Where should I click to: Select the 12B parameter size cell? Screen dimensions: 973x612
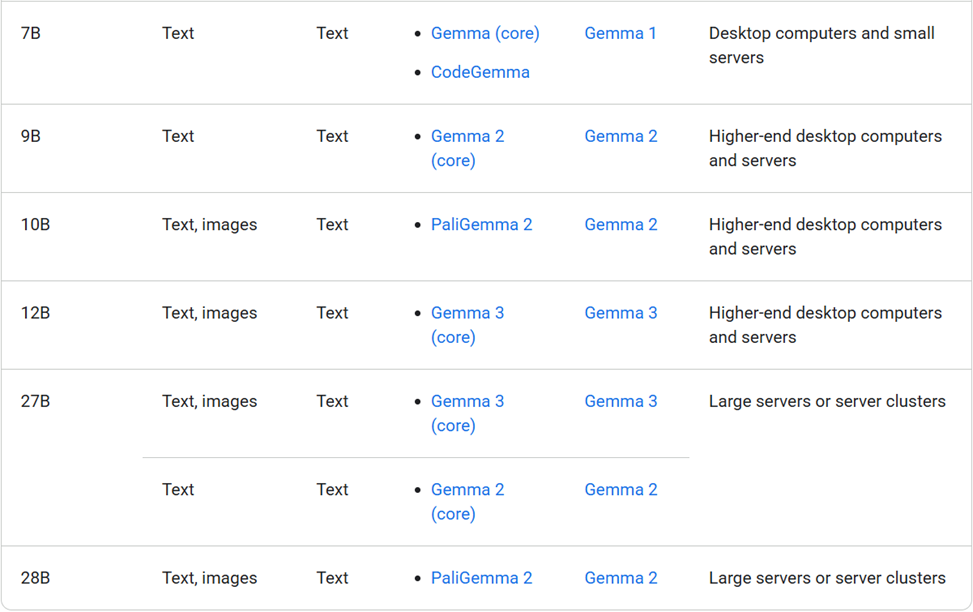(x=35, y=313)
